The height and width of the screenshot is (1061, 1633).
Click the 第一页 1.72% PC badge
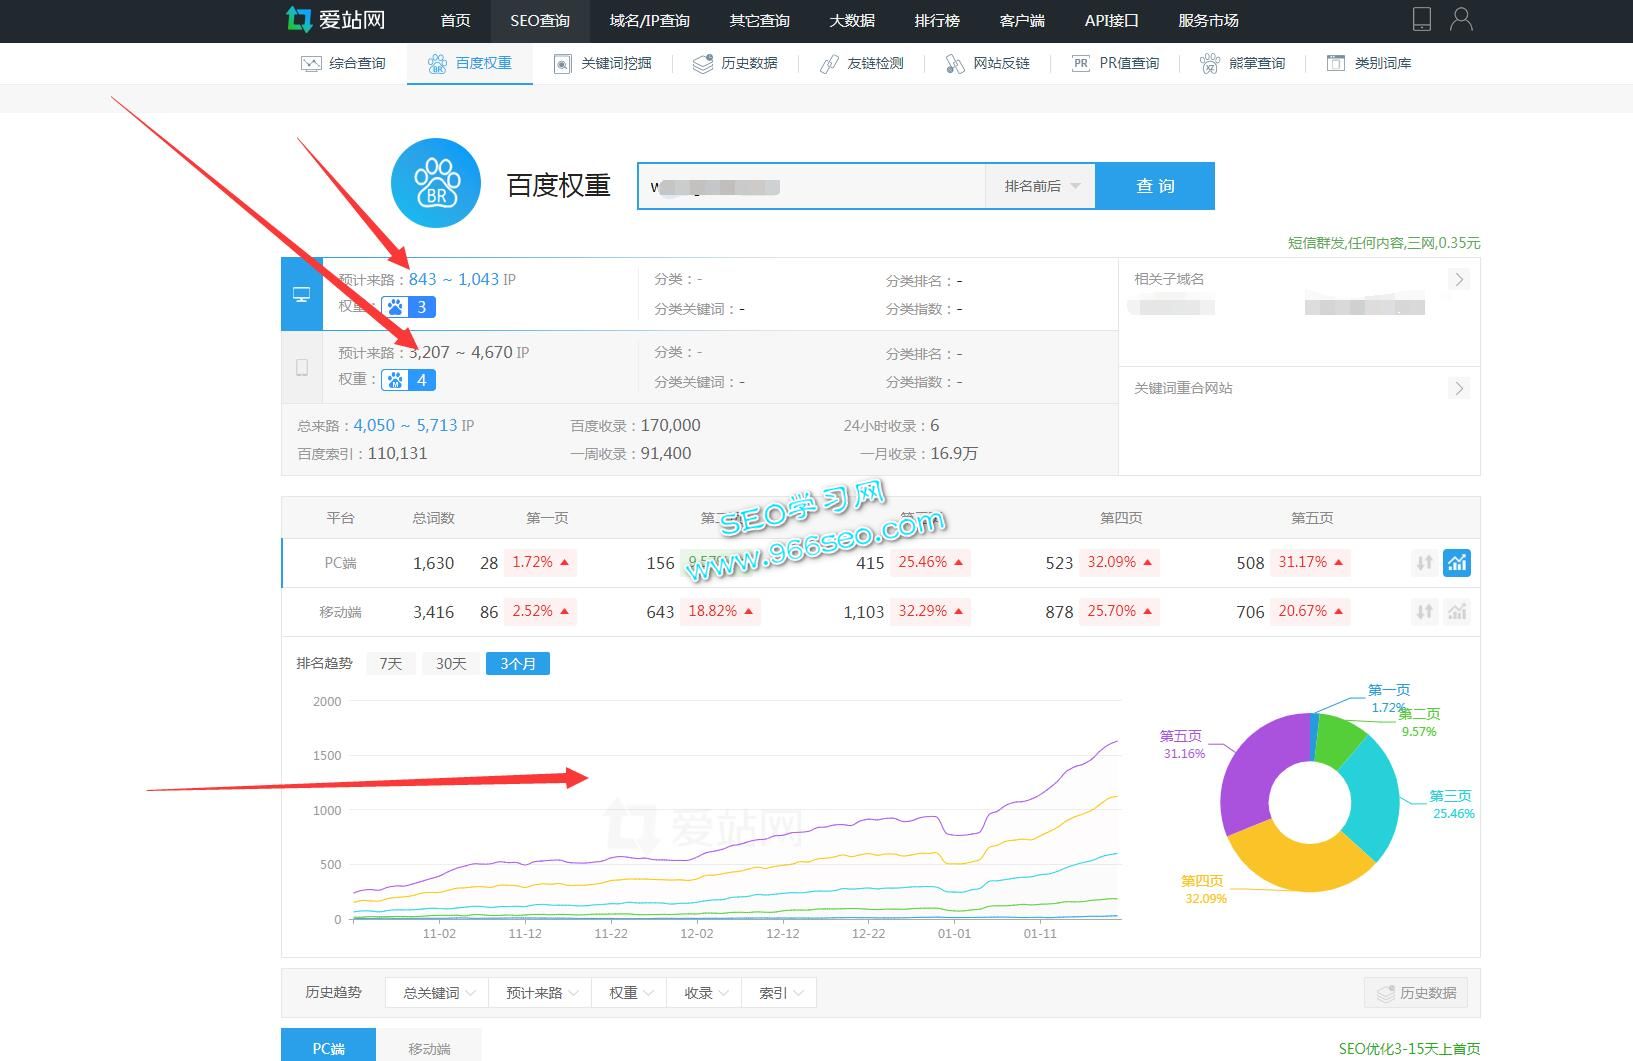(540, 563)
